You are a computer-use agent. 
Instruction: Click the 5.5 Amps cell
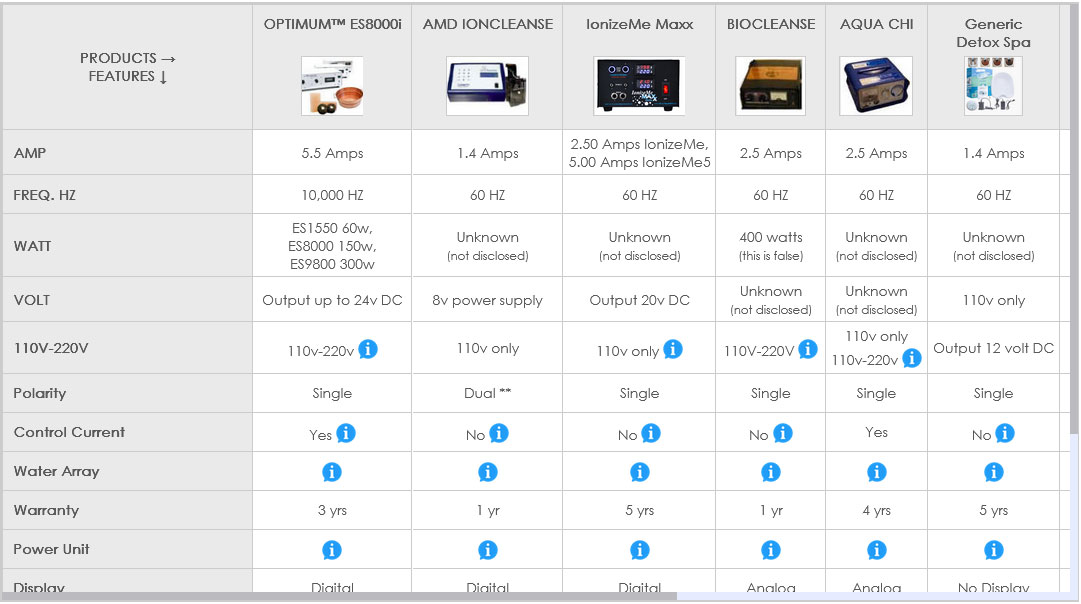pos(332,152)
